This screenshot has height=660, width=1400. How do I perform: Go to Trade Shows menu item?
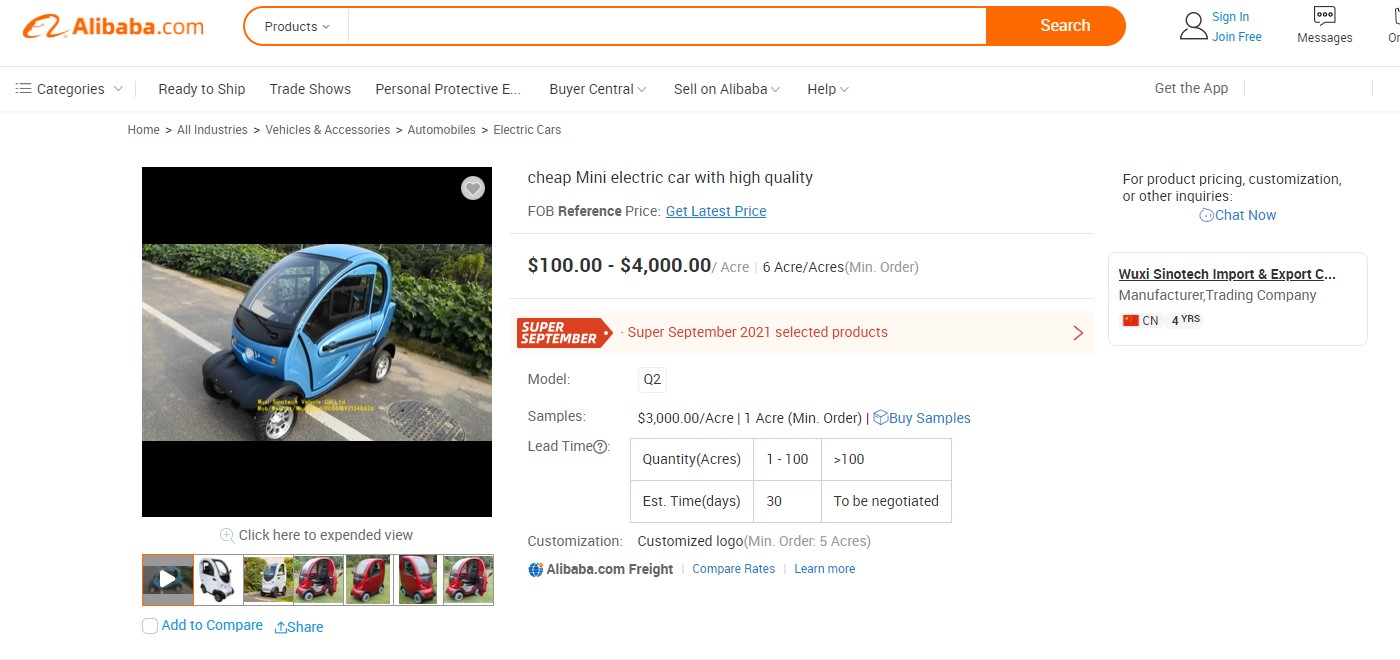[310, 89]
